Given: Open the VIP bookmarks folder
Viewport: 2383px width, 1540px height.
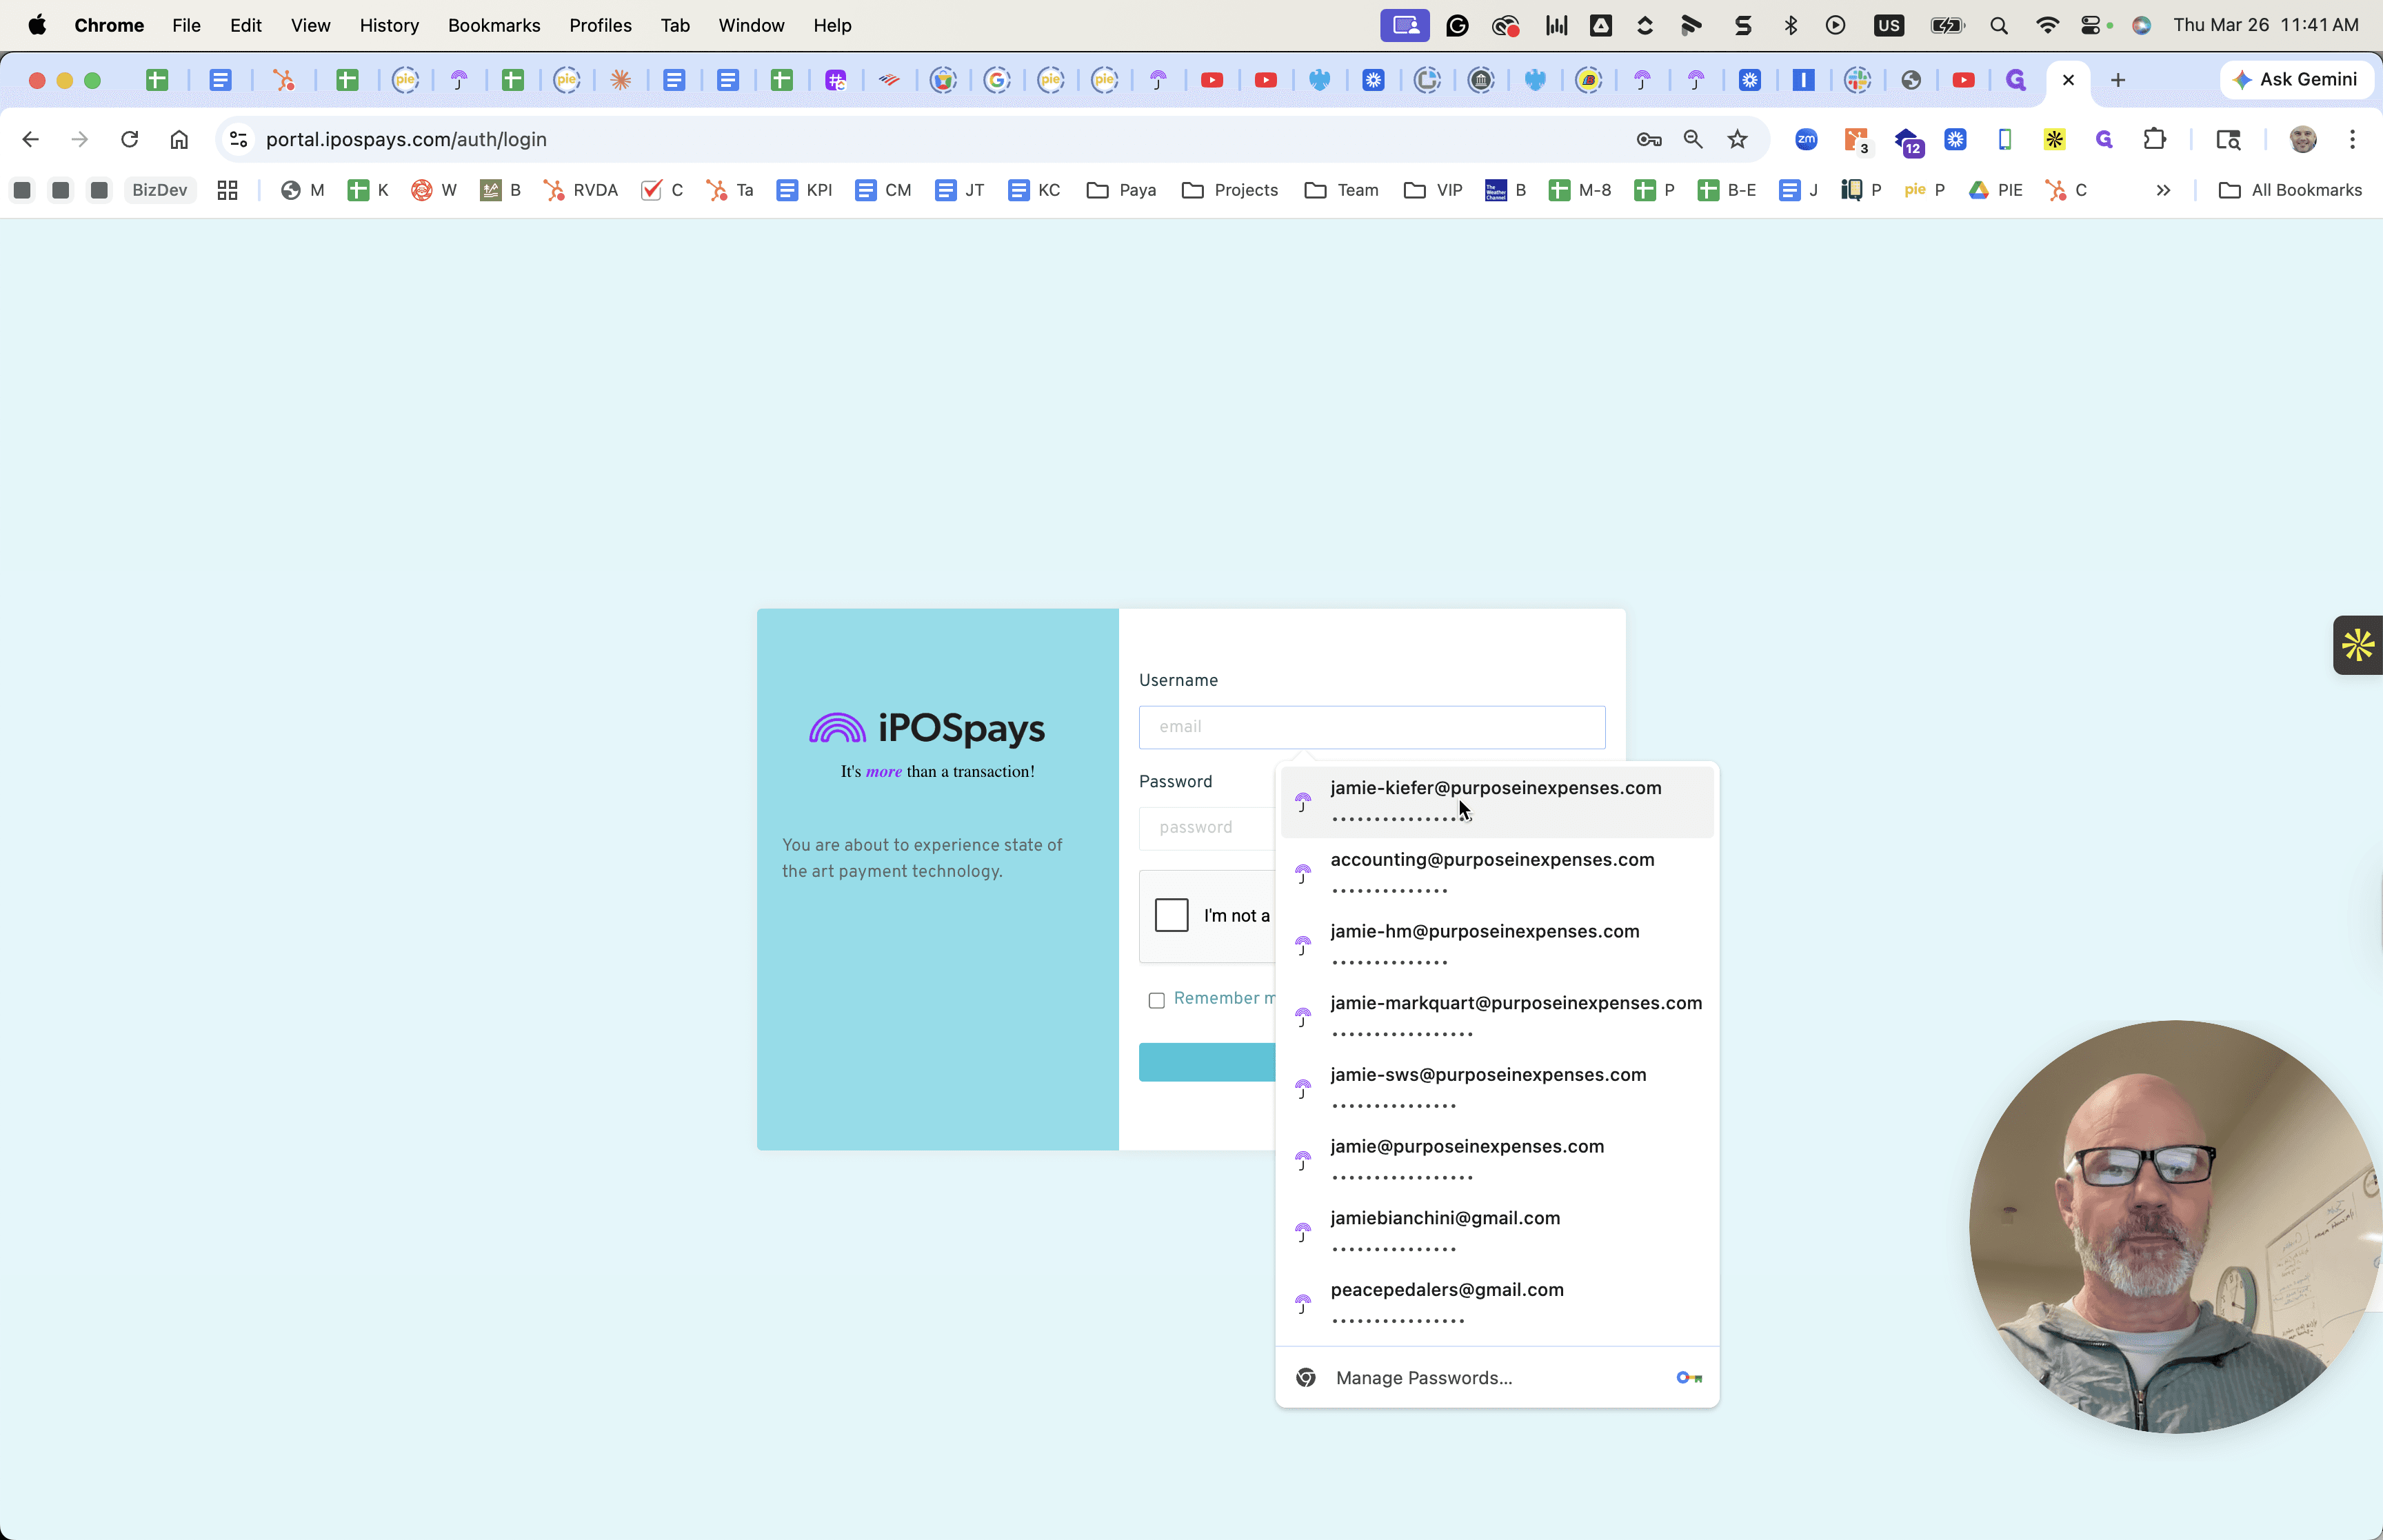Looking at the screenshot, I should click(x=1433, y=190).
